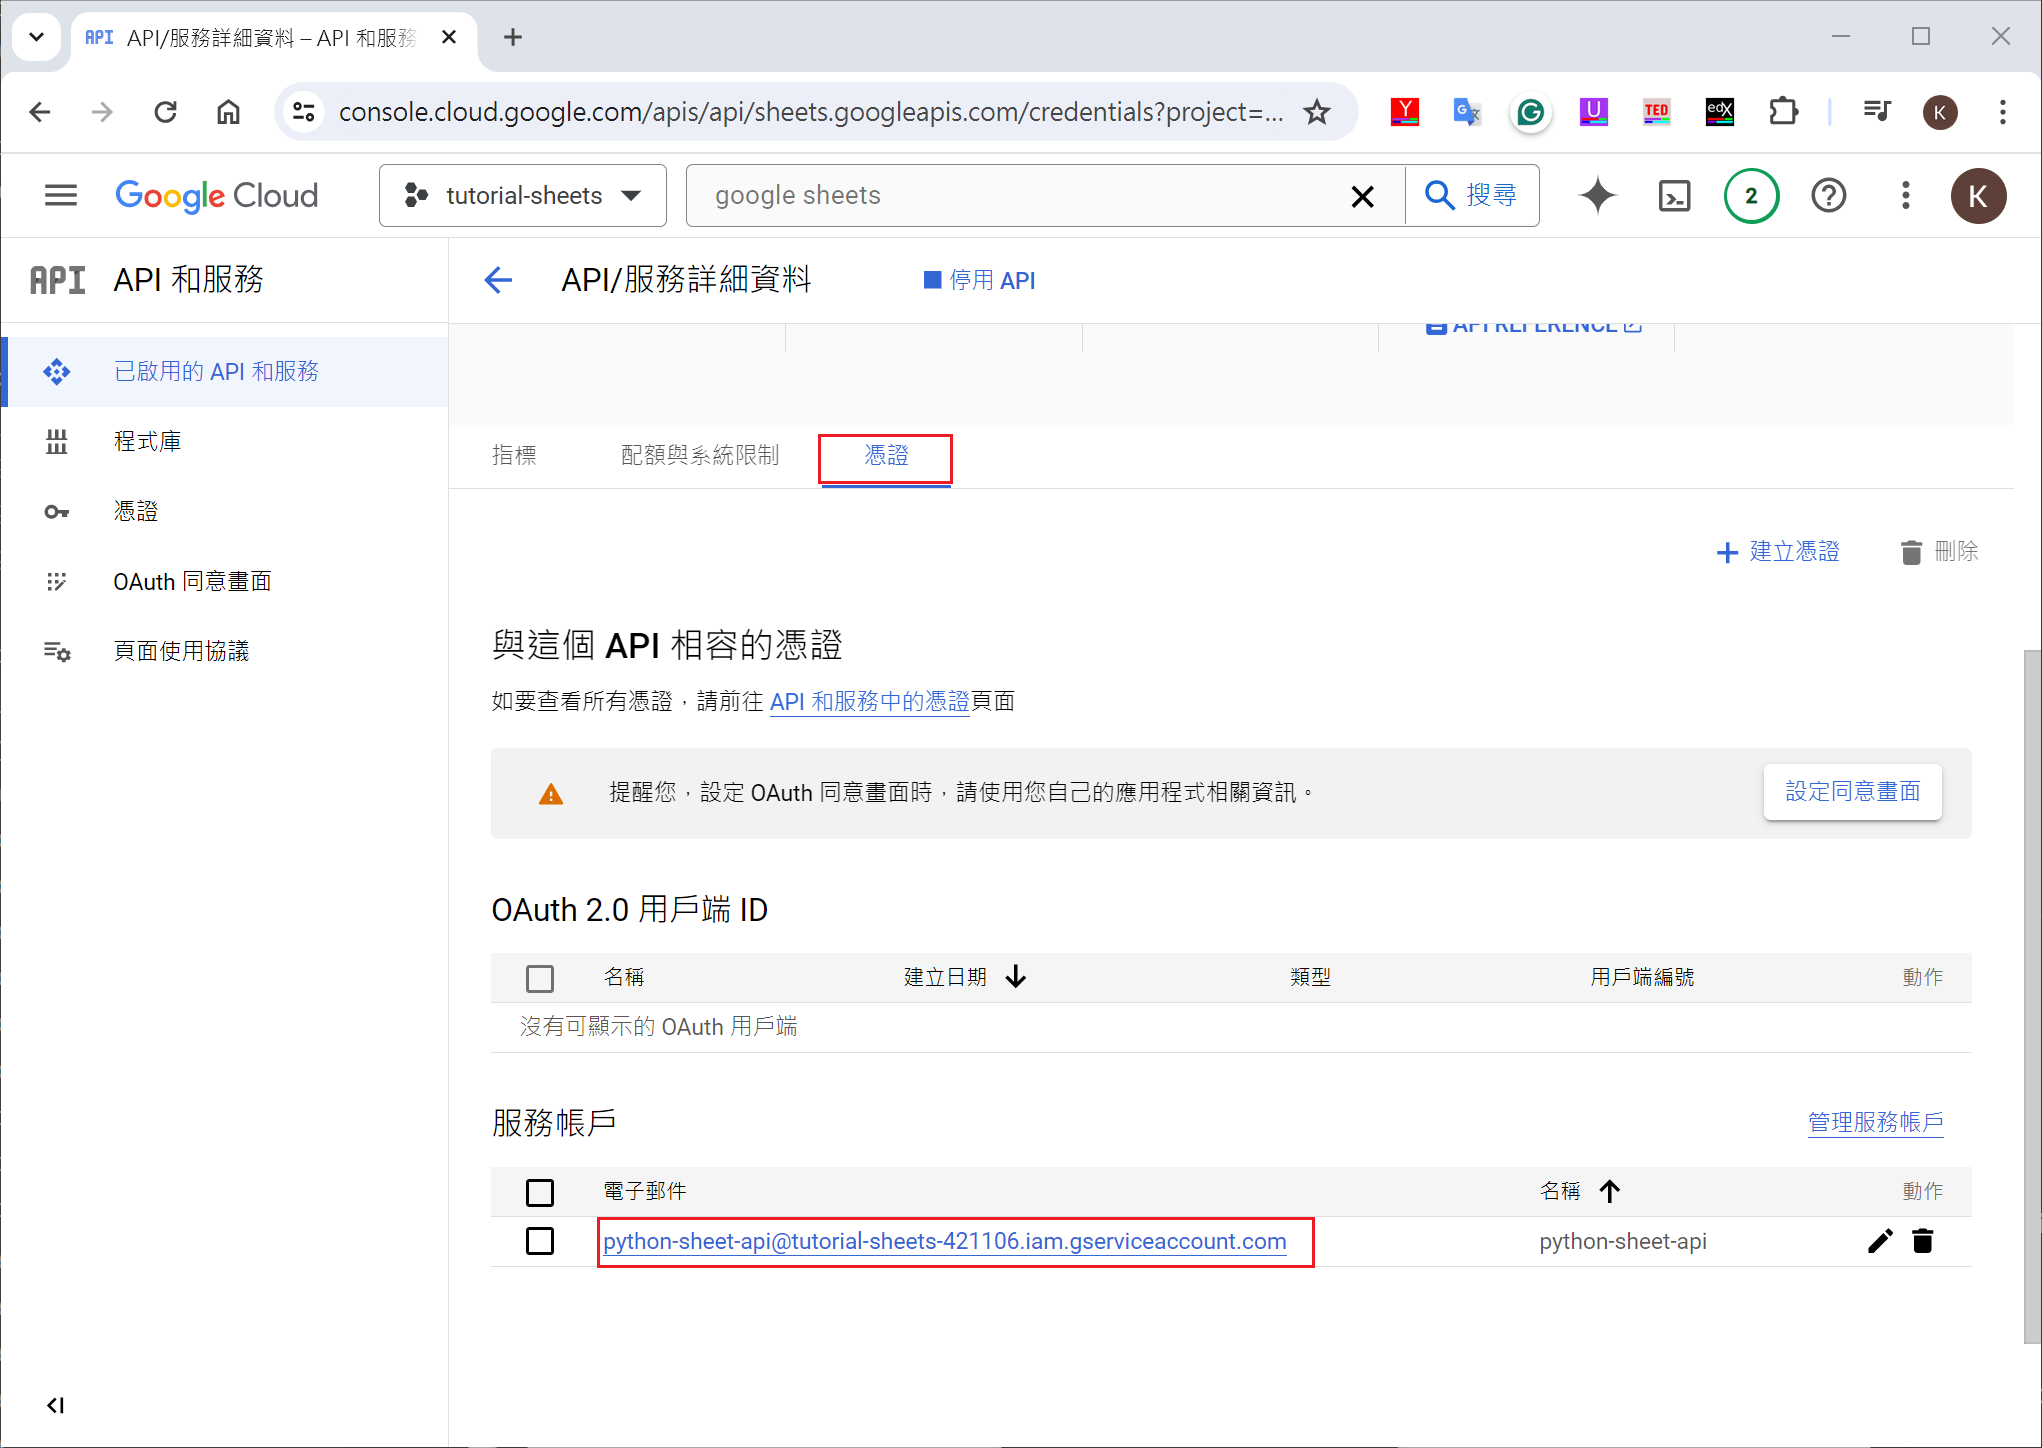
Task: Go back using the blue arrow beside API/服務詳細資料
Action: tap(498, 280)
